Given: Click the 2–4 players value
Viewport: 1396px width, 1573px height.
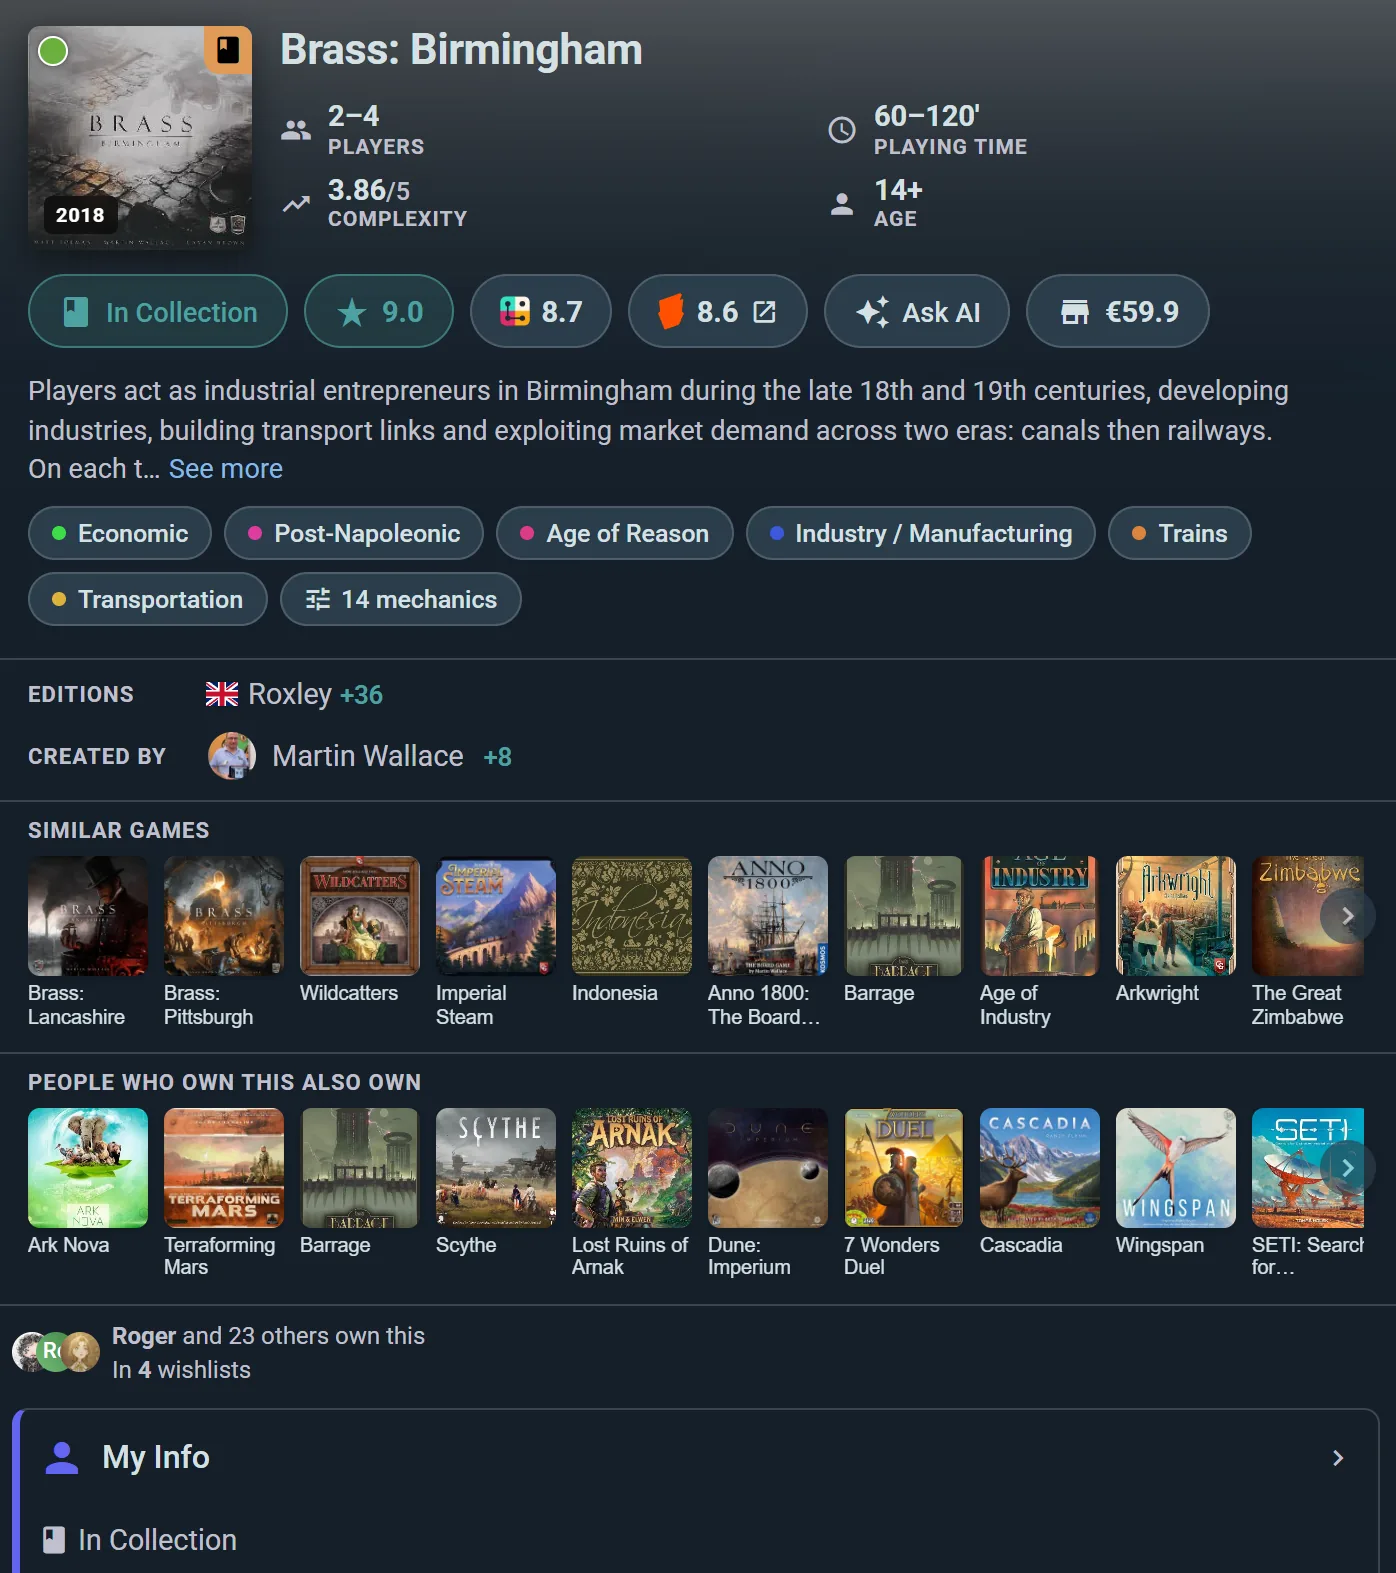Looking at the screenshot, I should point(353,116).
